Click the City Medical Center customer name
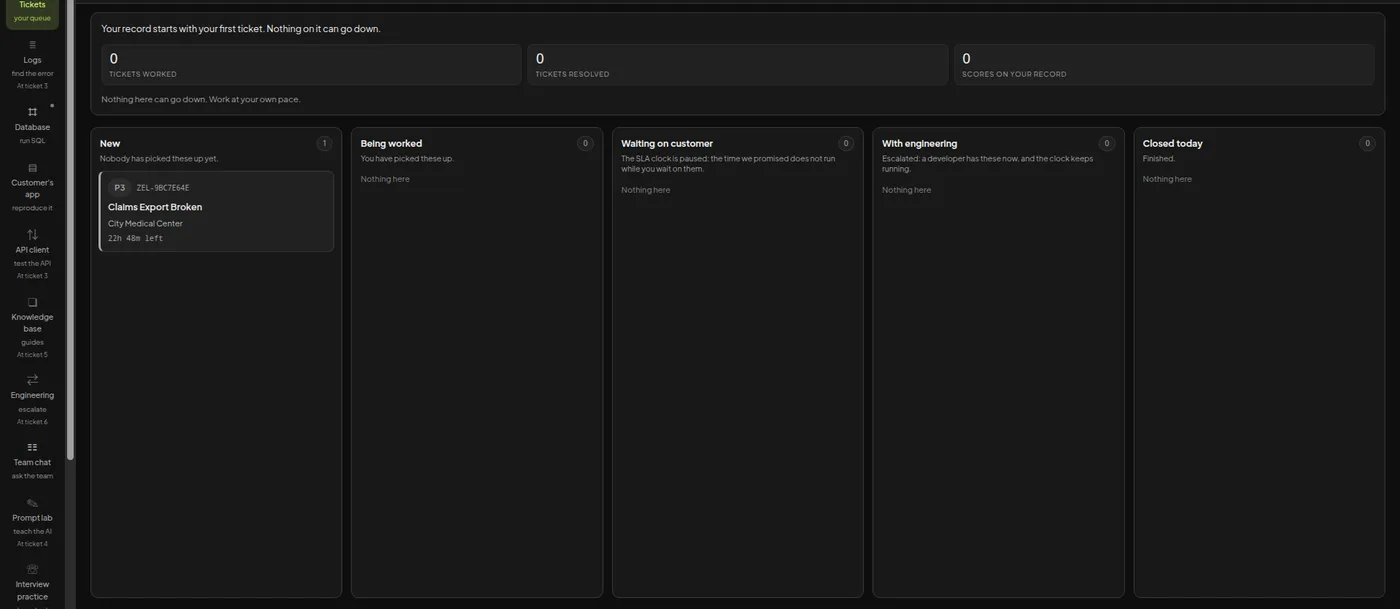1400x609 pixels. pos(145,224)
